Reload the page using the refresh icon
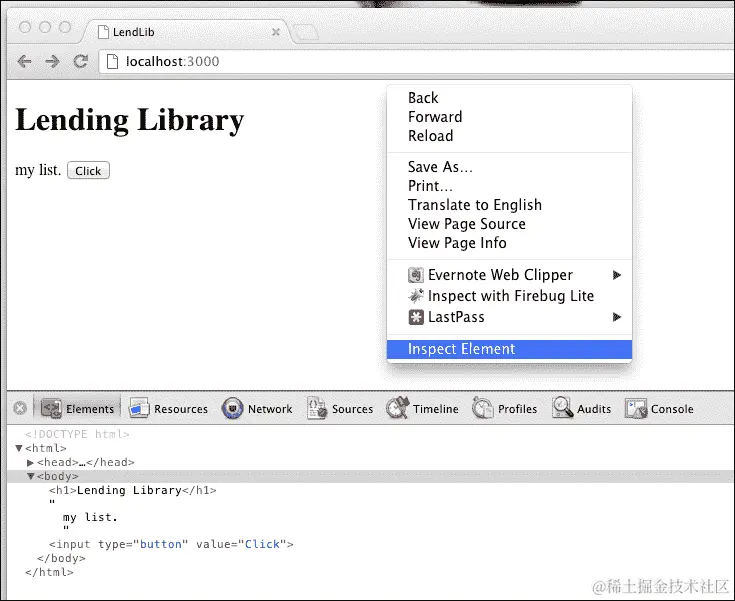735x601 pixels. pyautogui.click(x=81, y=61)
